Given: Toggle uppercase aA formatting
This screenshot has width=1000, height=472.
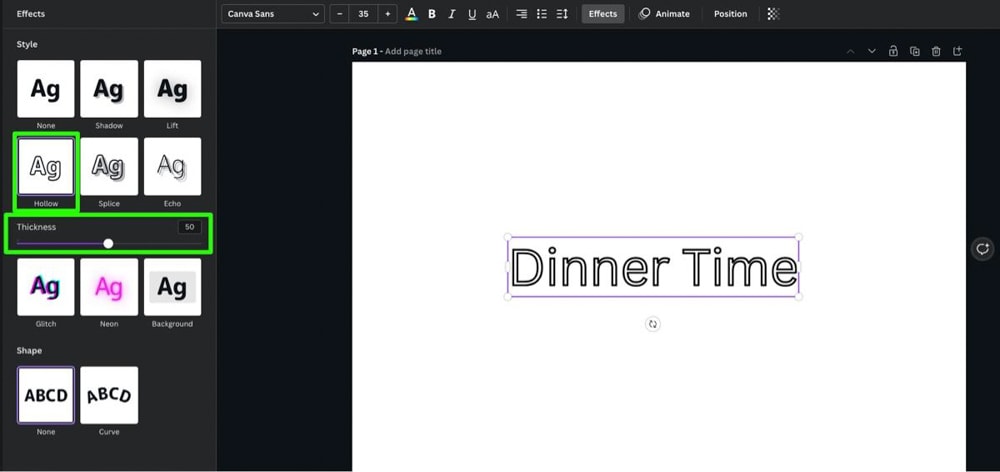Looking at the screenshot, I should pos(492,13).
